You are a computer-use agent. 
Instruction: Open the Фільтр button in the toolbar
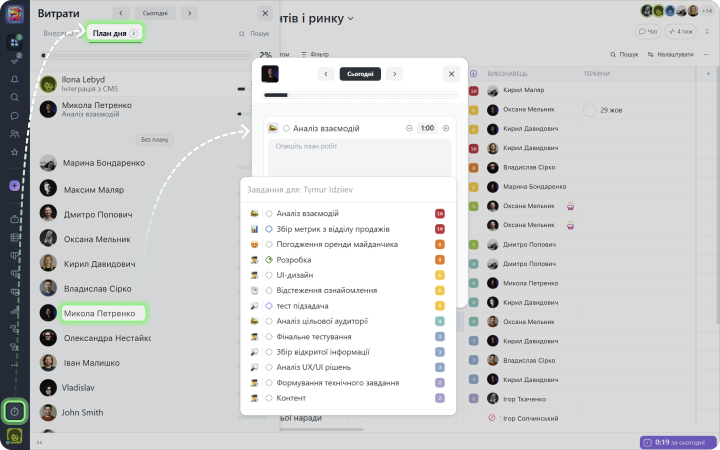pyautogui.click(x=314, y=54)
